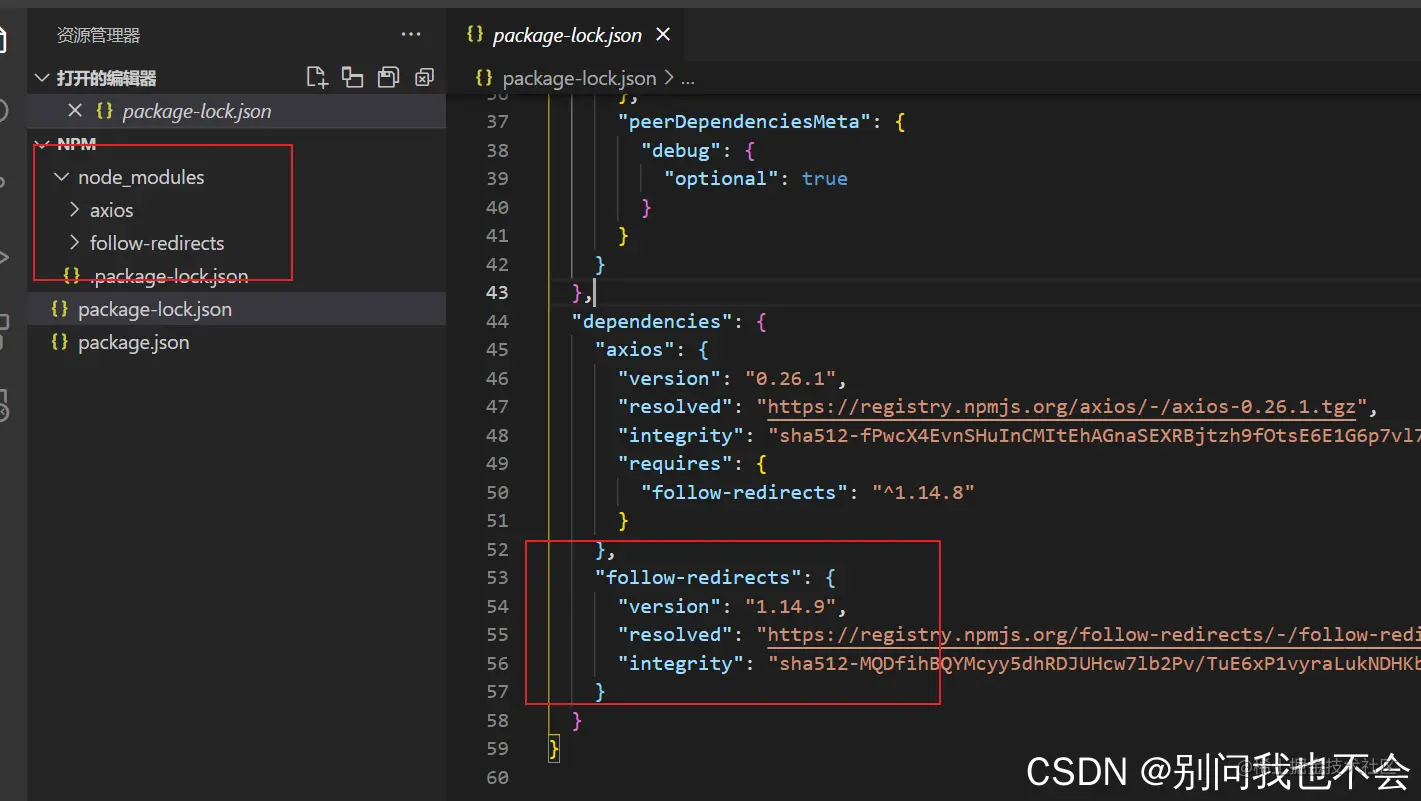Click the "requires" key on line 49
The width and height of the screenshot is (1421, 801).
[675, 464]
